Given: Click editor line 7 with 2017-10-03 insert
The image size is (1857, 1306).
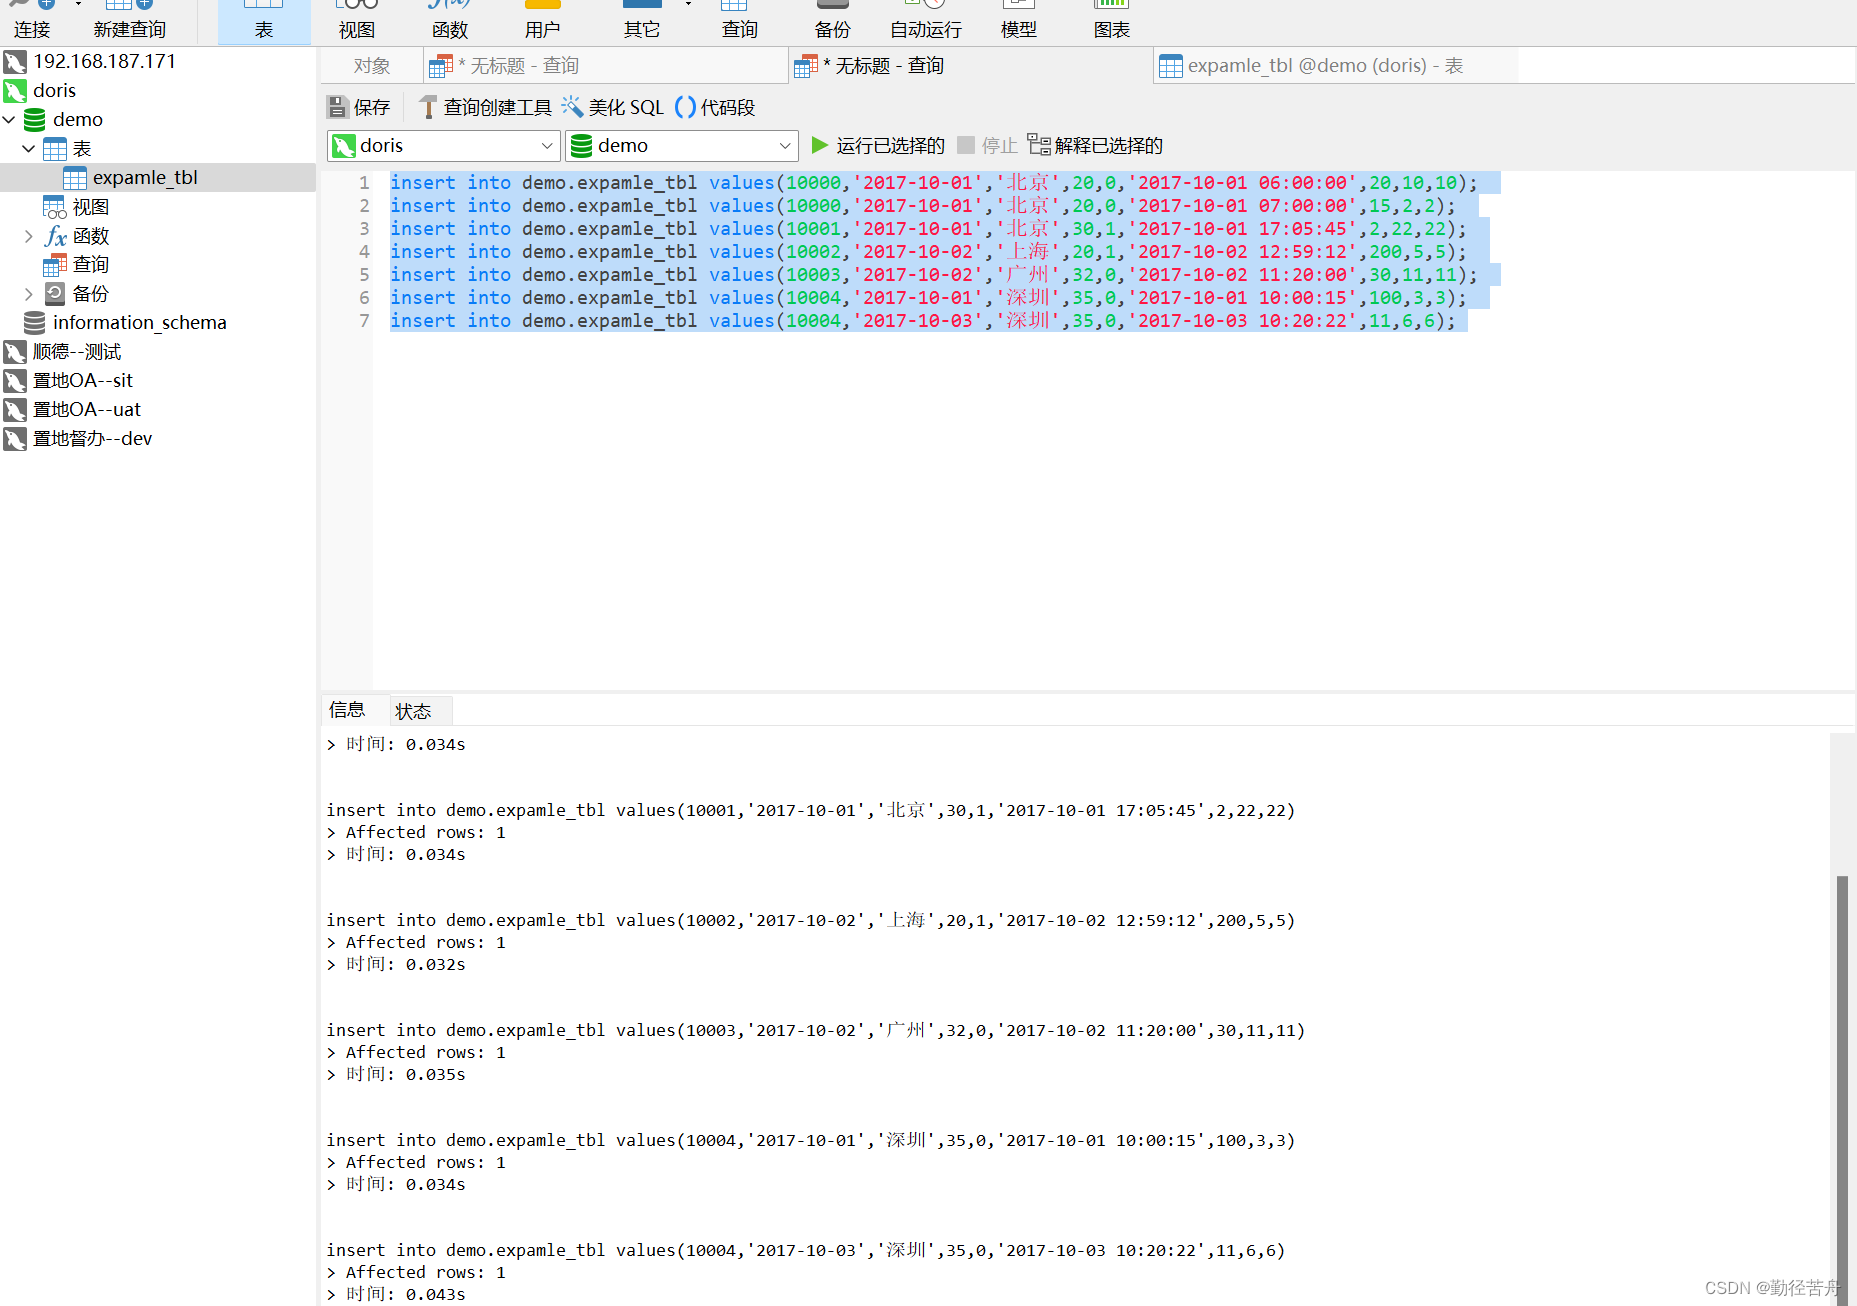Looking at the screenshot, I should coord(922,321).
